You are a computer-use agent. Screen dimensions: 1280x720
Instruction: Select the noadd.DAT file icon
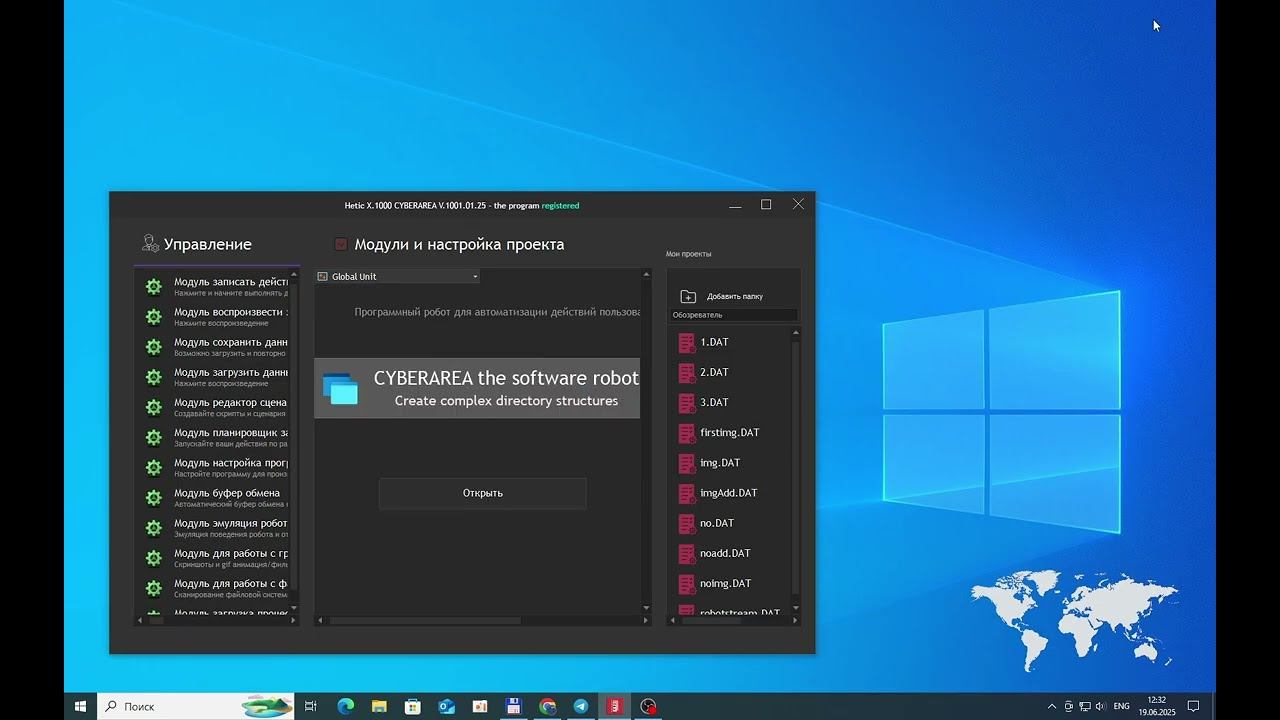tap(687, 553)
